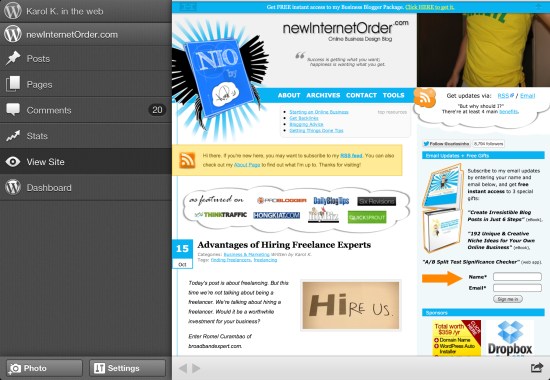
Task: Open Getting Things Done Tips link
Action: [x=316, y=131]
